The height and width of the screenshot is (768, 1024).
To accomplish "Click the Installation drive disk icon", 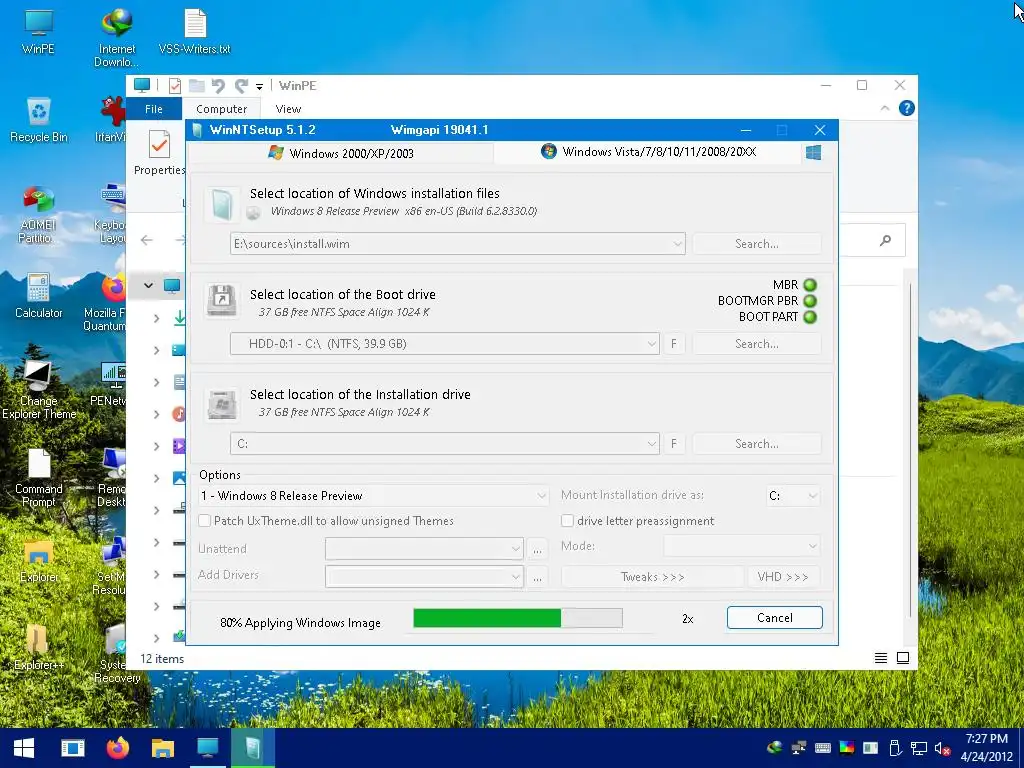I will [221, 404].
